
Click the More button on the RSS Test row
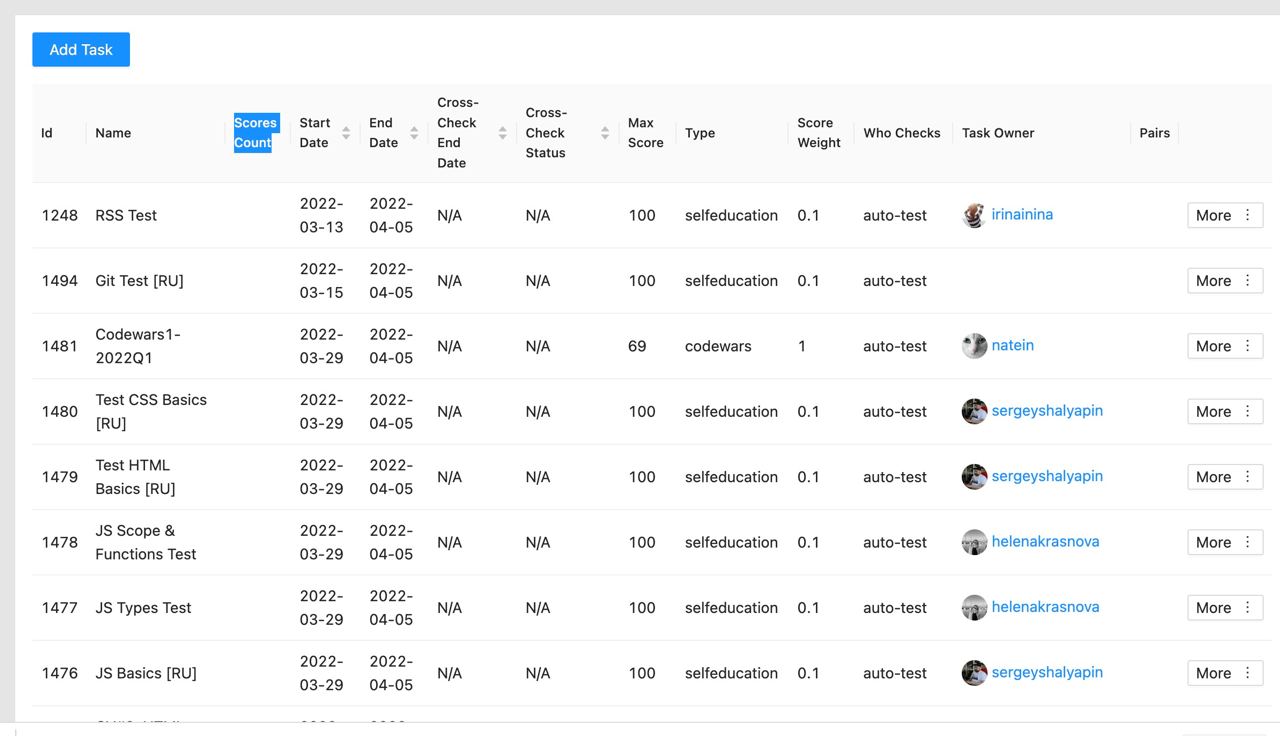click(1216, 215)
